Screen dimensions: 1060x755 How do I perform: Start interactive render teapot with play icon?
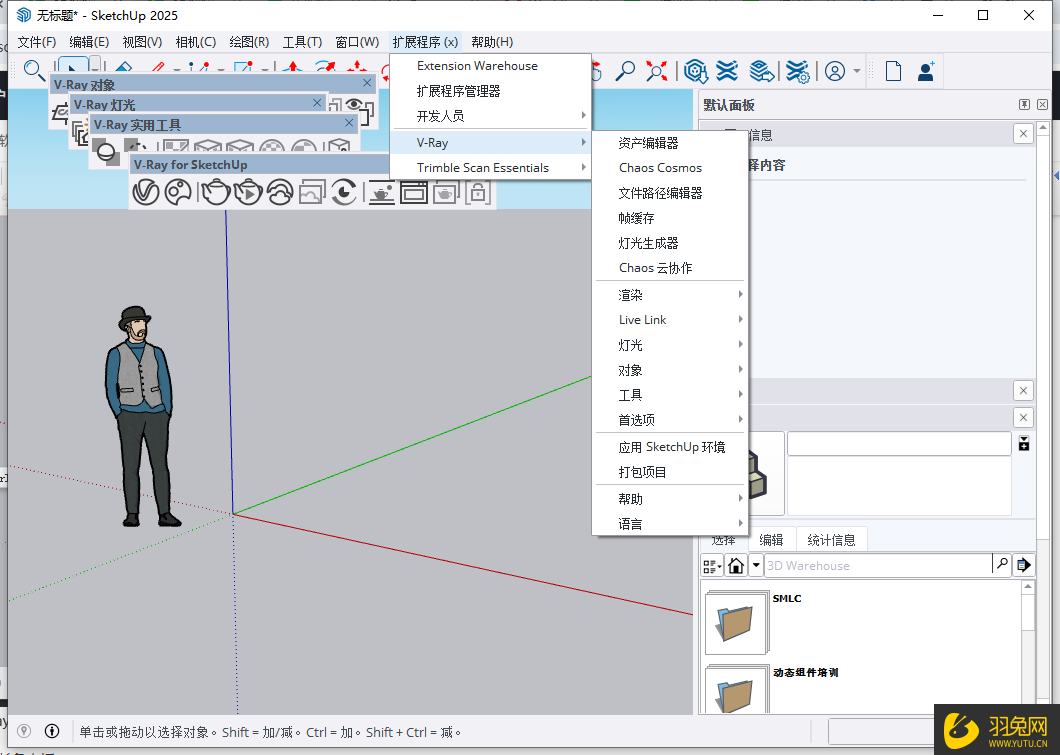(247, 192)
